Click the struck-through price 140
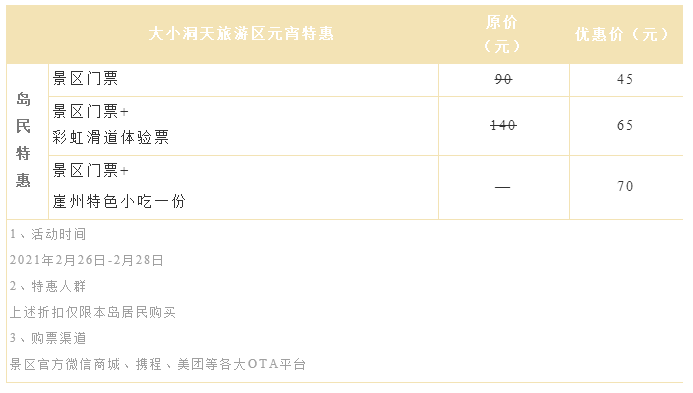This screenshot has width=693, height=393. tap(503, 126)
